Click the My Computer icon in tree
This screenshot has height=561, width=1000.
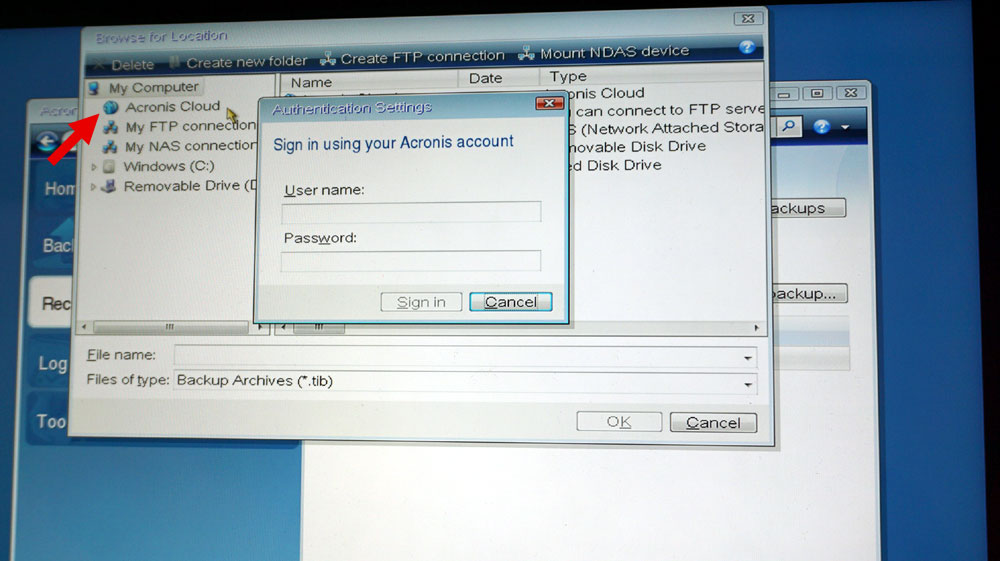click(x=94, y=87)
